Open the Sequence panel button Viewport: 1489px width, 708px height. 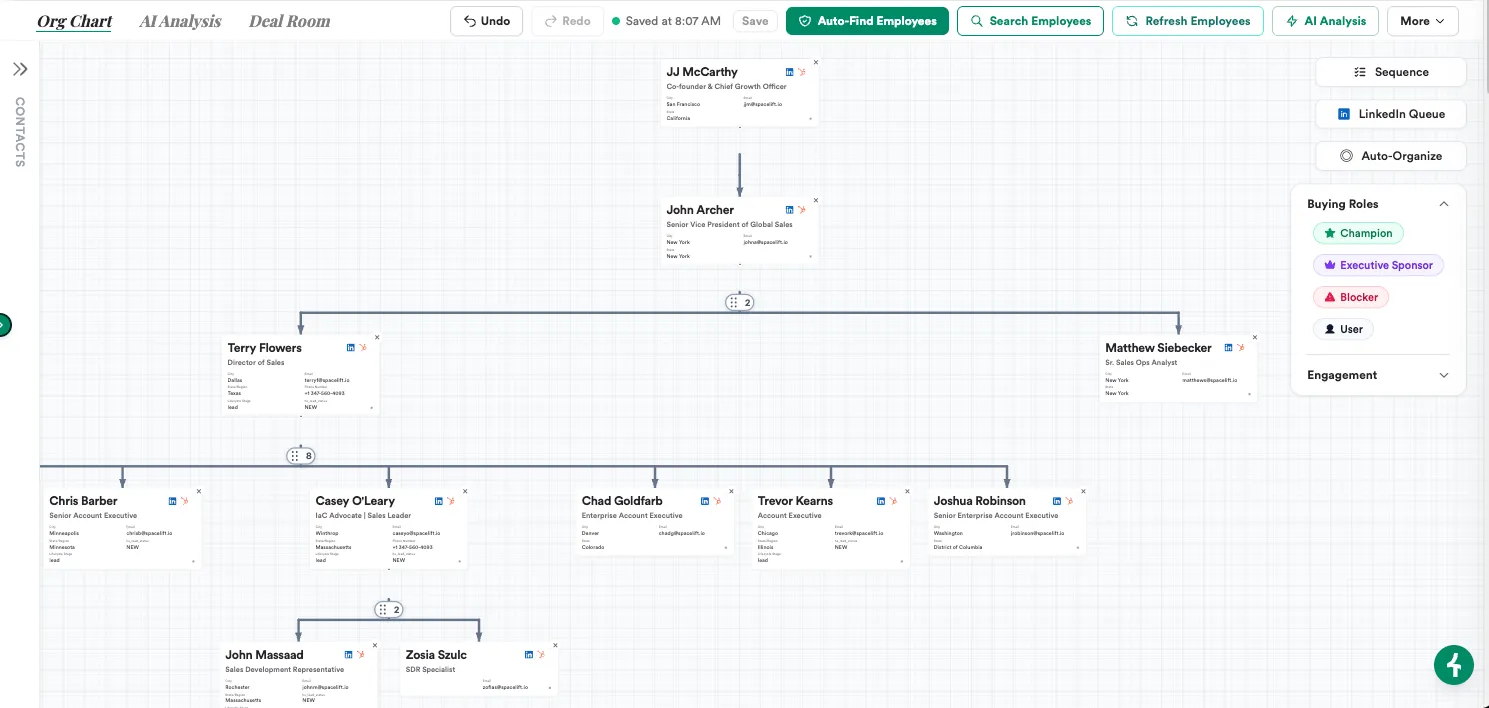point(1390,72)
